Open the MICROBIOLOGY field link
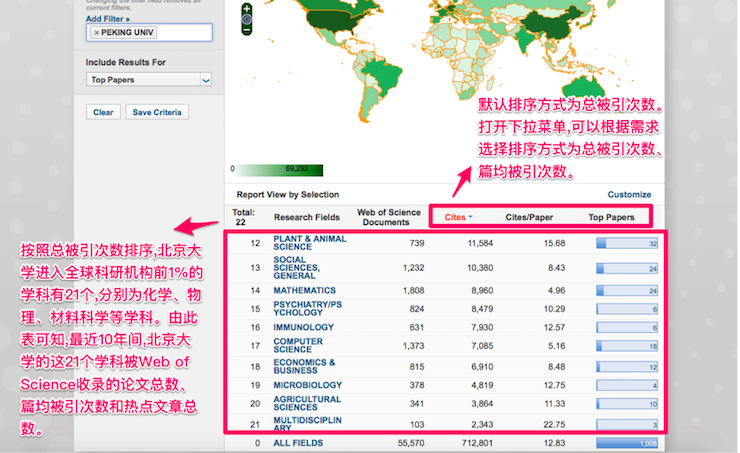Viewport: 740px width, 453px height. click(x=308, y=385)
